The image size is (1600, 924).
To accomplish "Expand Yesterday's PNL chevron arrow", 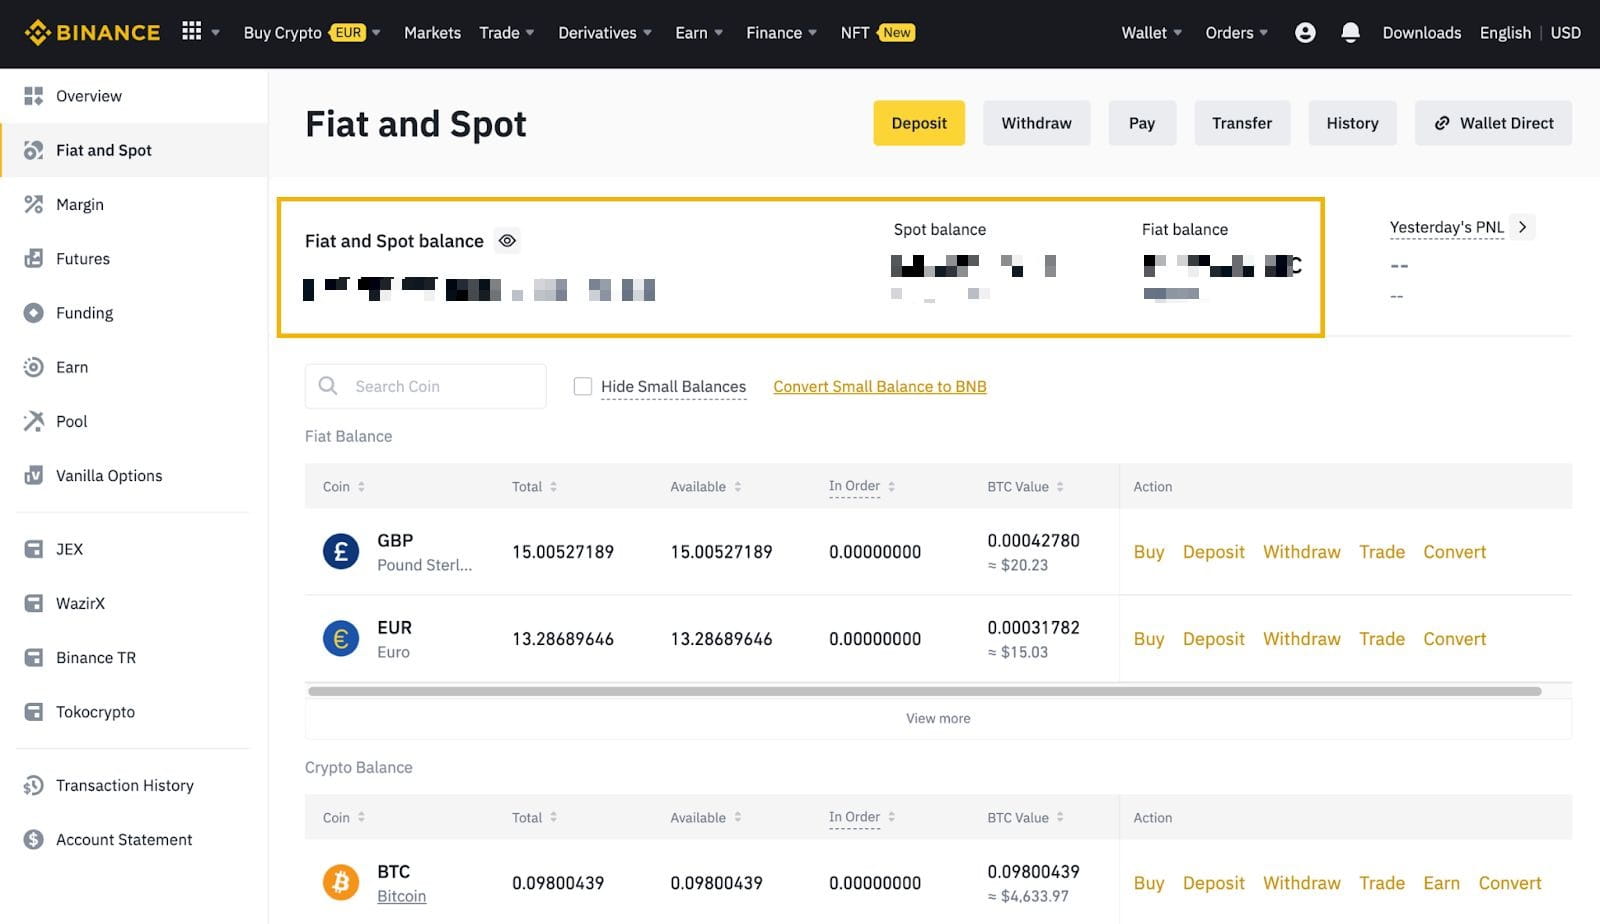I will tap(1522, 227).
